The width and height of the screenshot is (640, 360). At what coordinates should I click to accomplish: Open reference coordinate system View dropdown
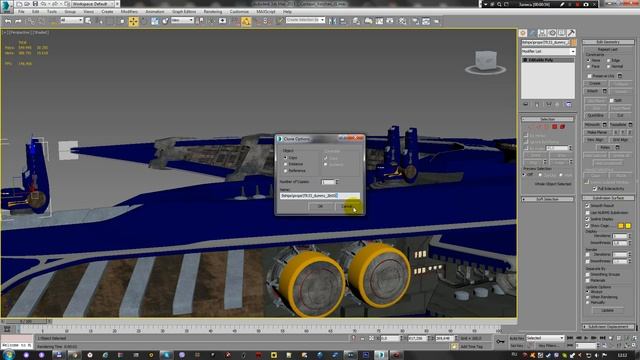182,20
